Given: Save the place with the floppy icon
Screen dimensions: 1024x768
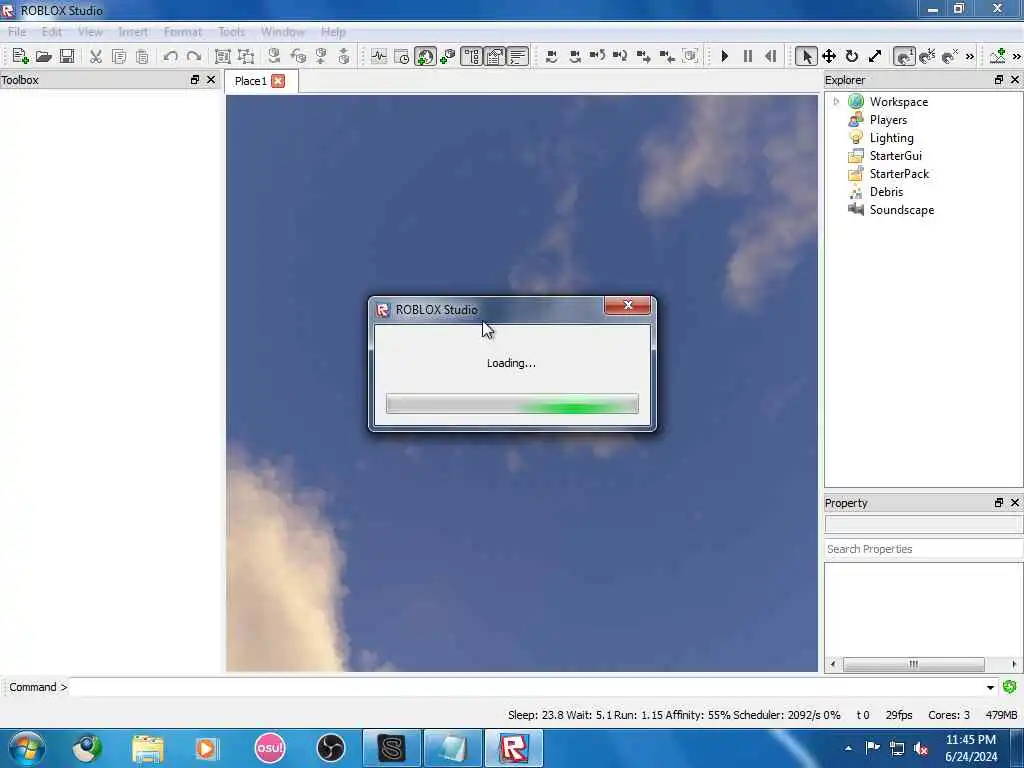Looking at the screenshot, I should [67, 56].
